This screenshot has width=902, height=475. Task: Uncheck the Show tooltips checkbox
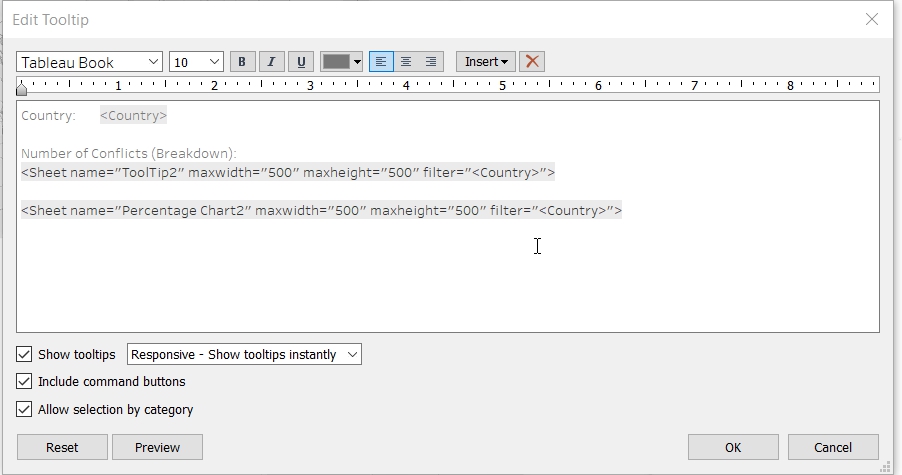[24, 354]
